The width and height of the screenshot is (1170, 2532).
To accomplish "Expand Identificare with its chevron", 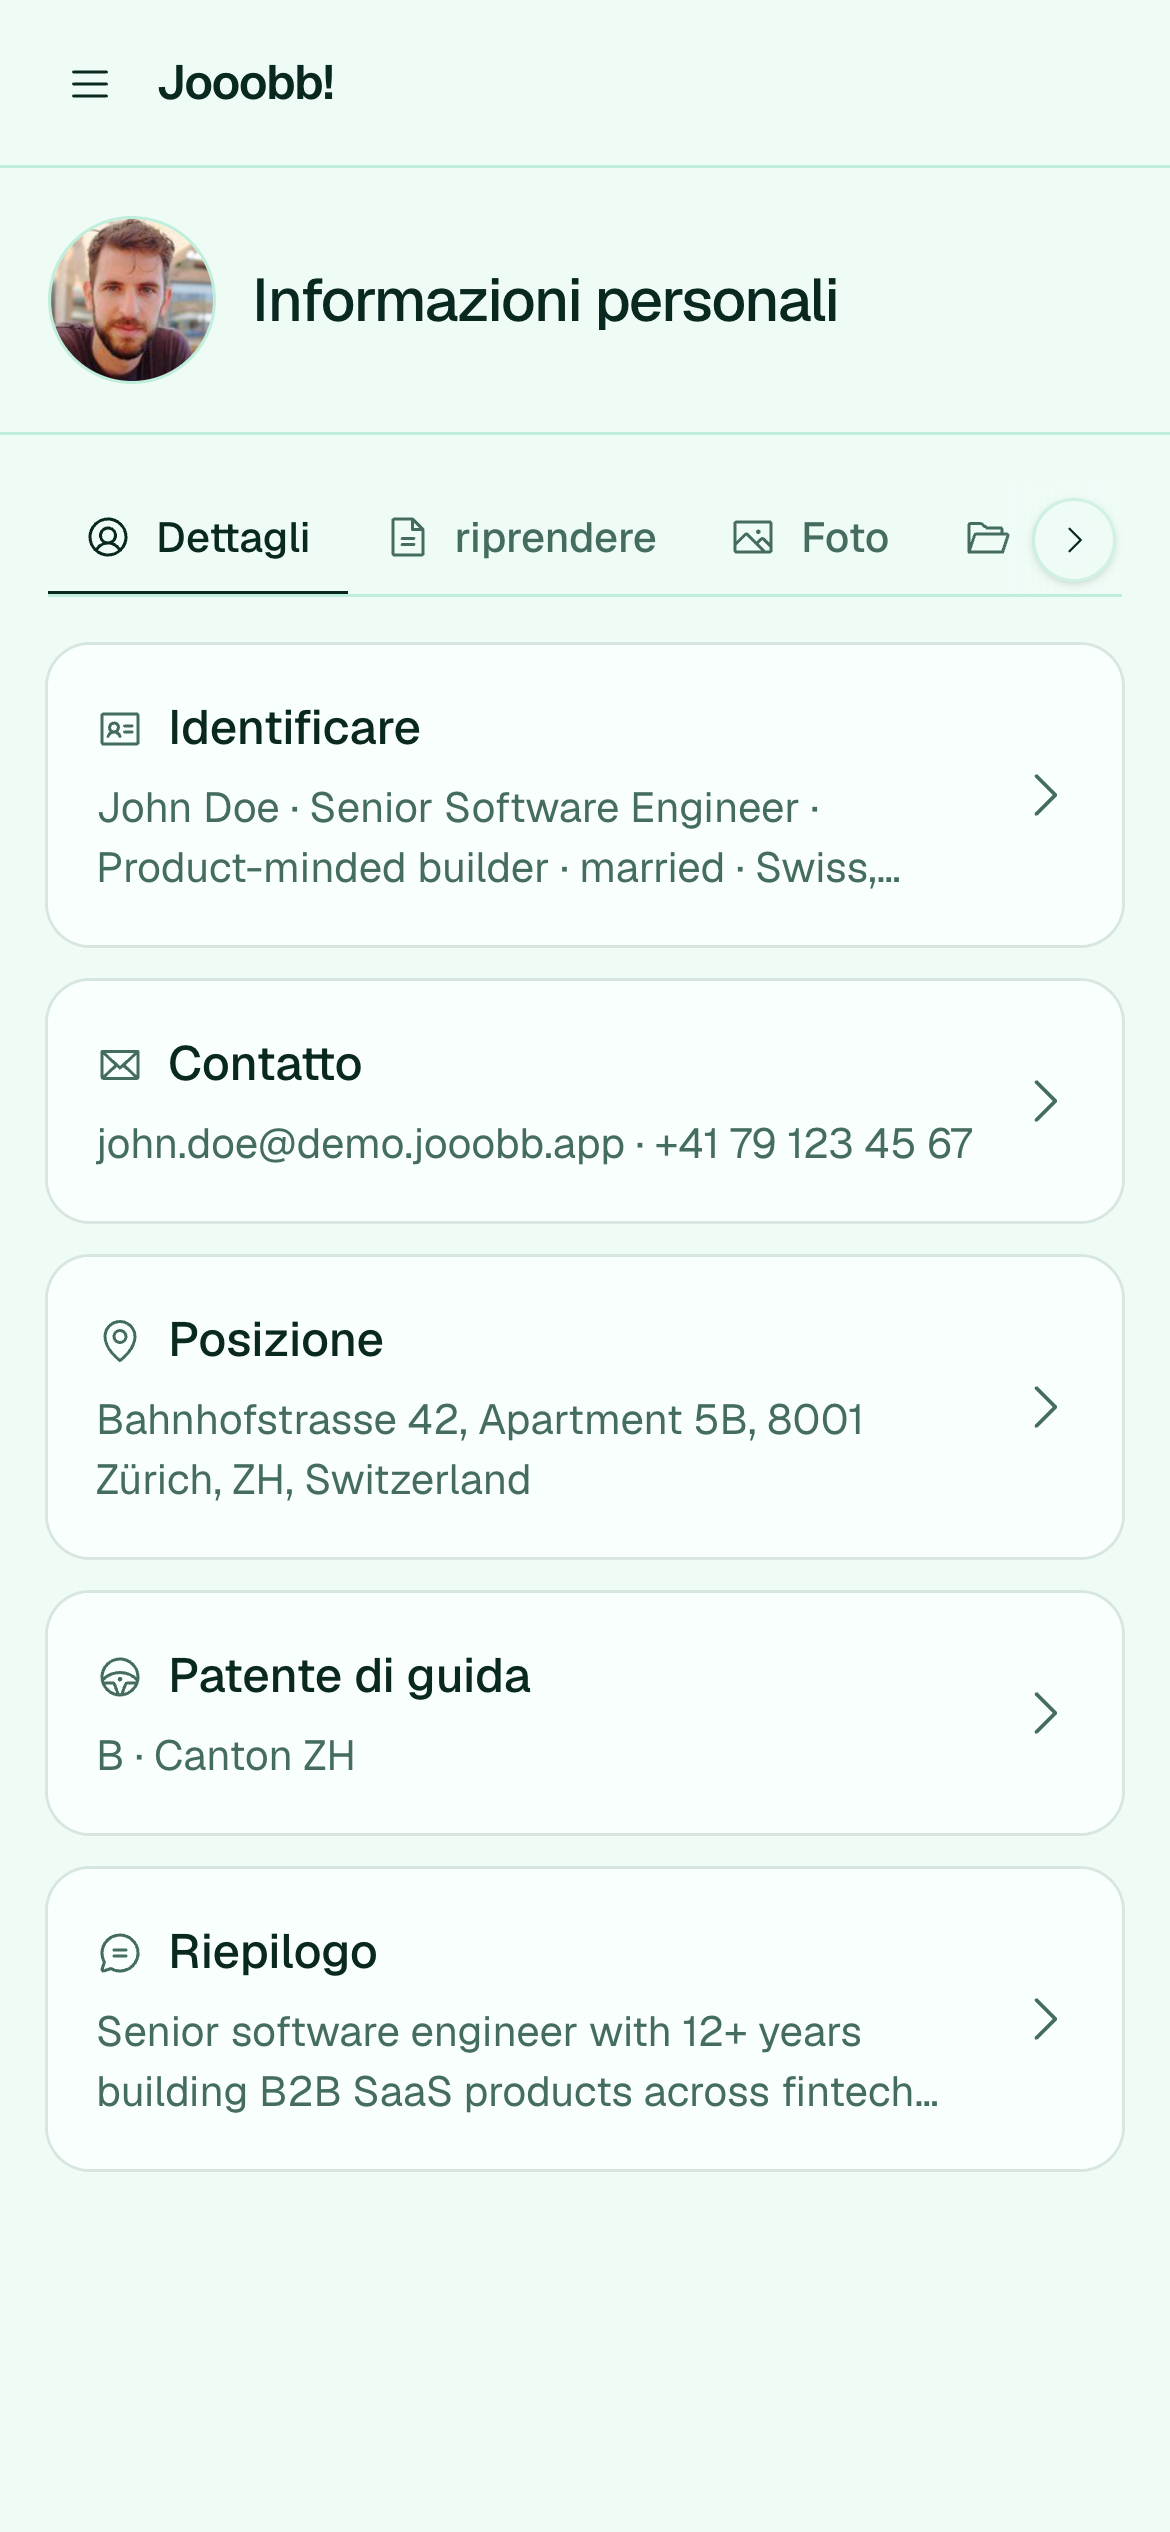I will (1045, 795).
